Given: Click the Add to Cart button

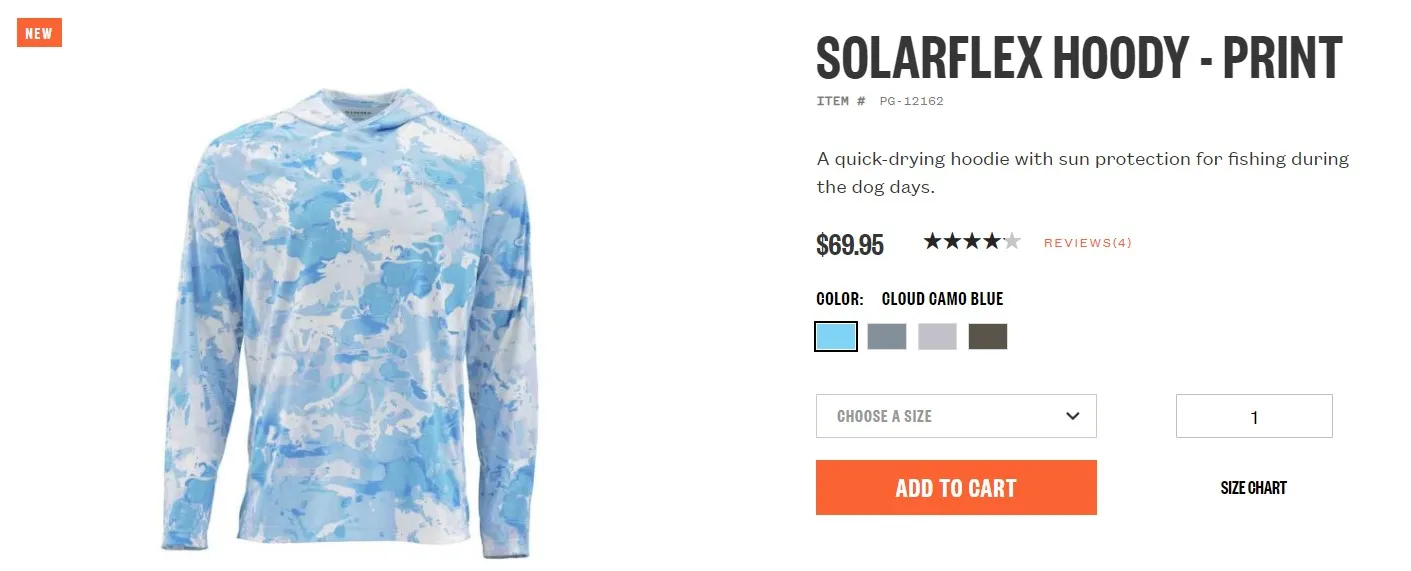Looking at the screenshot, I should [x=956, y=488].
